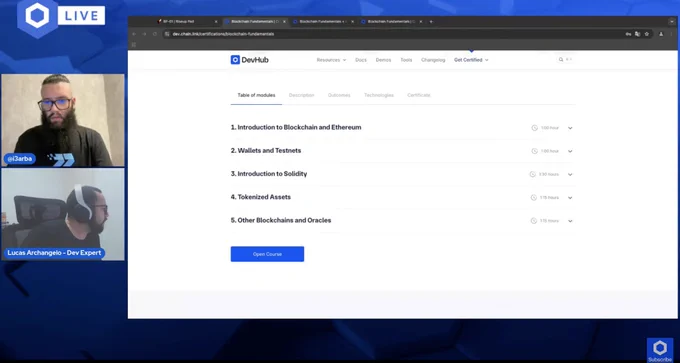Click the apps grid icon in the bookmarks bar
Image resolution: width=680 pixels, height=363 pixels.
tap(134, 44)
